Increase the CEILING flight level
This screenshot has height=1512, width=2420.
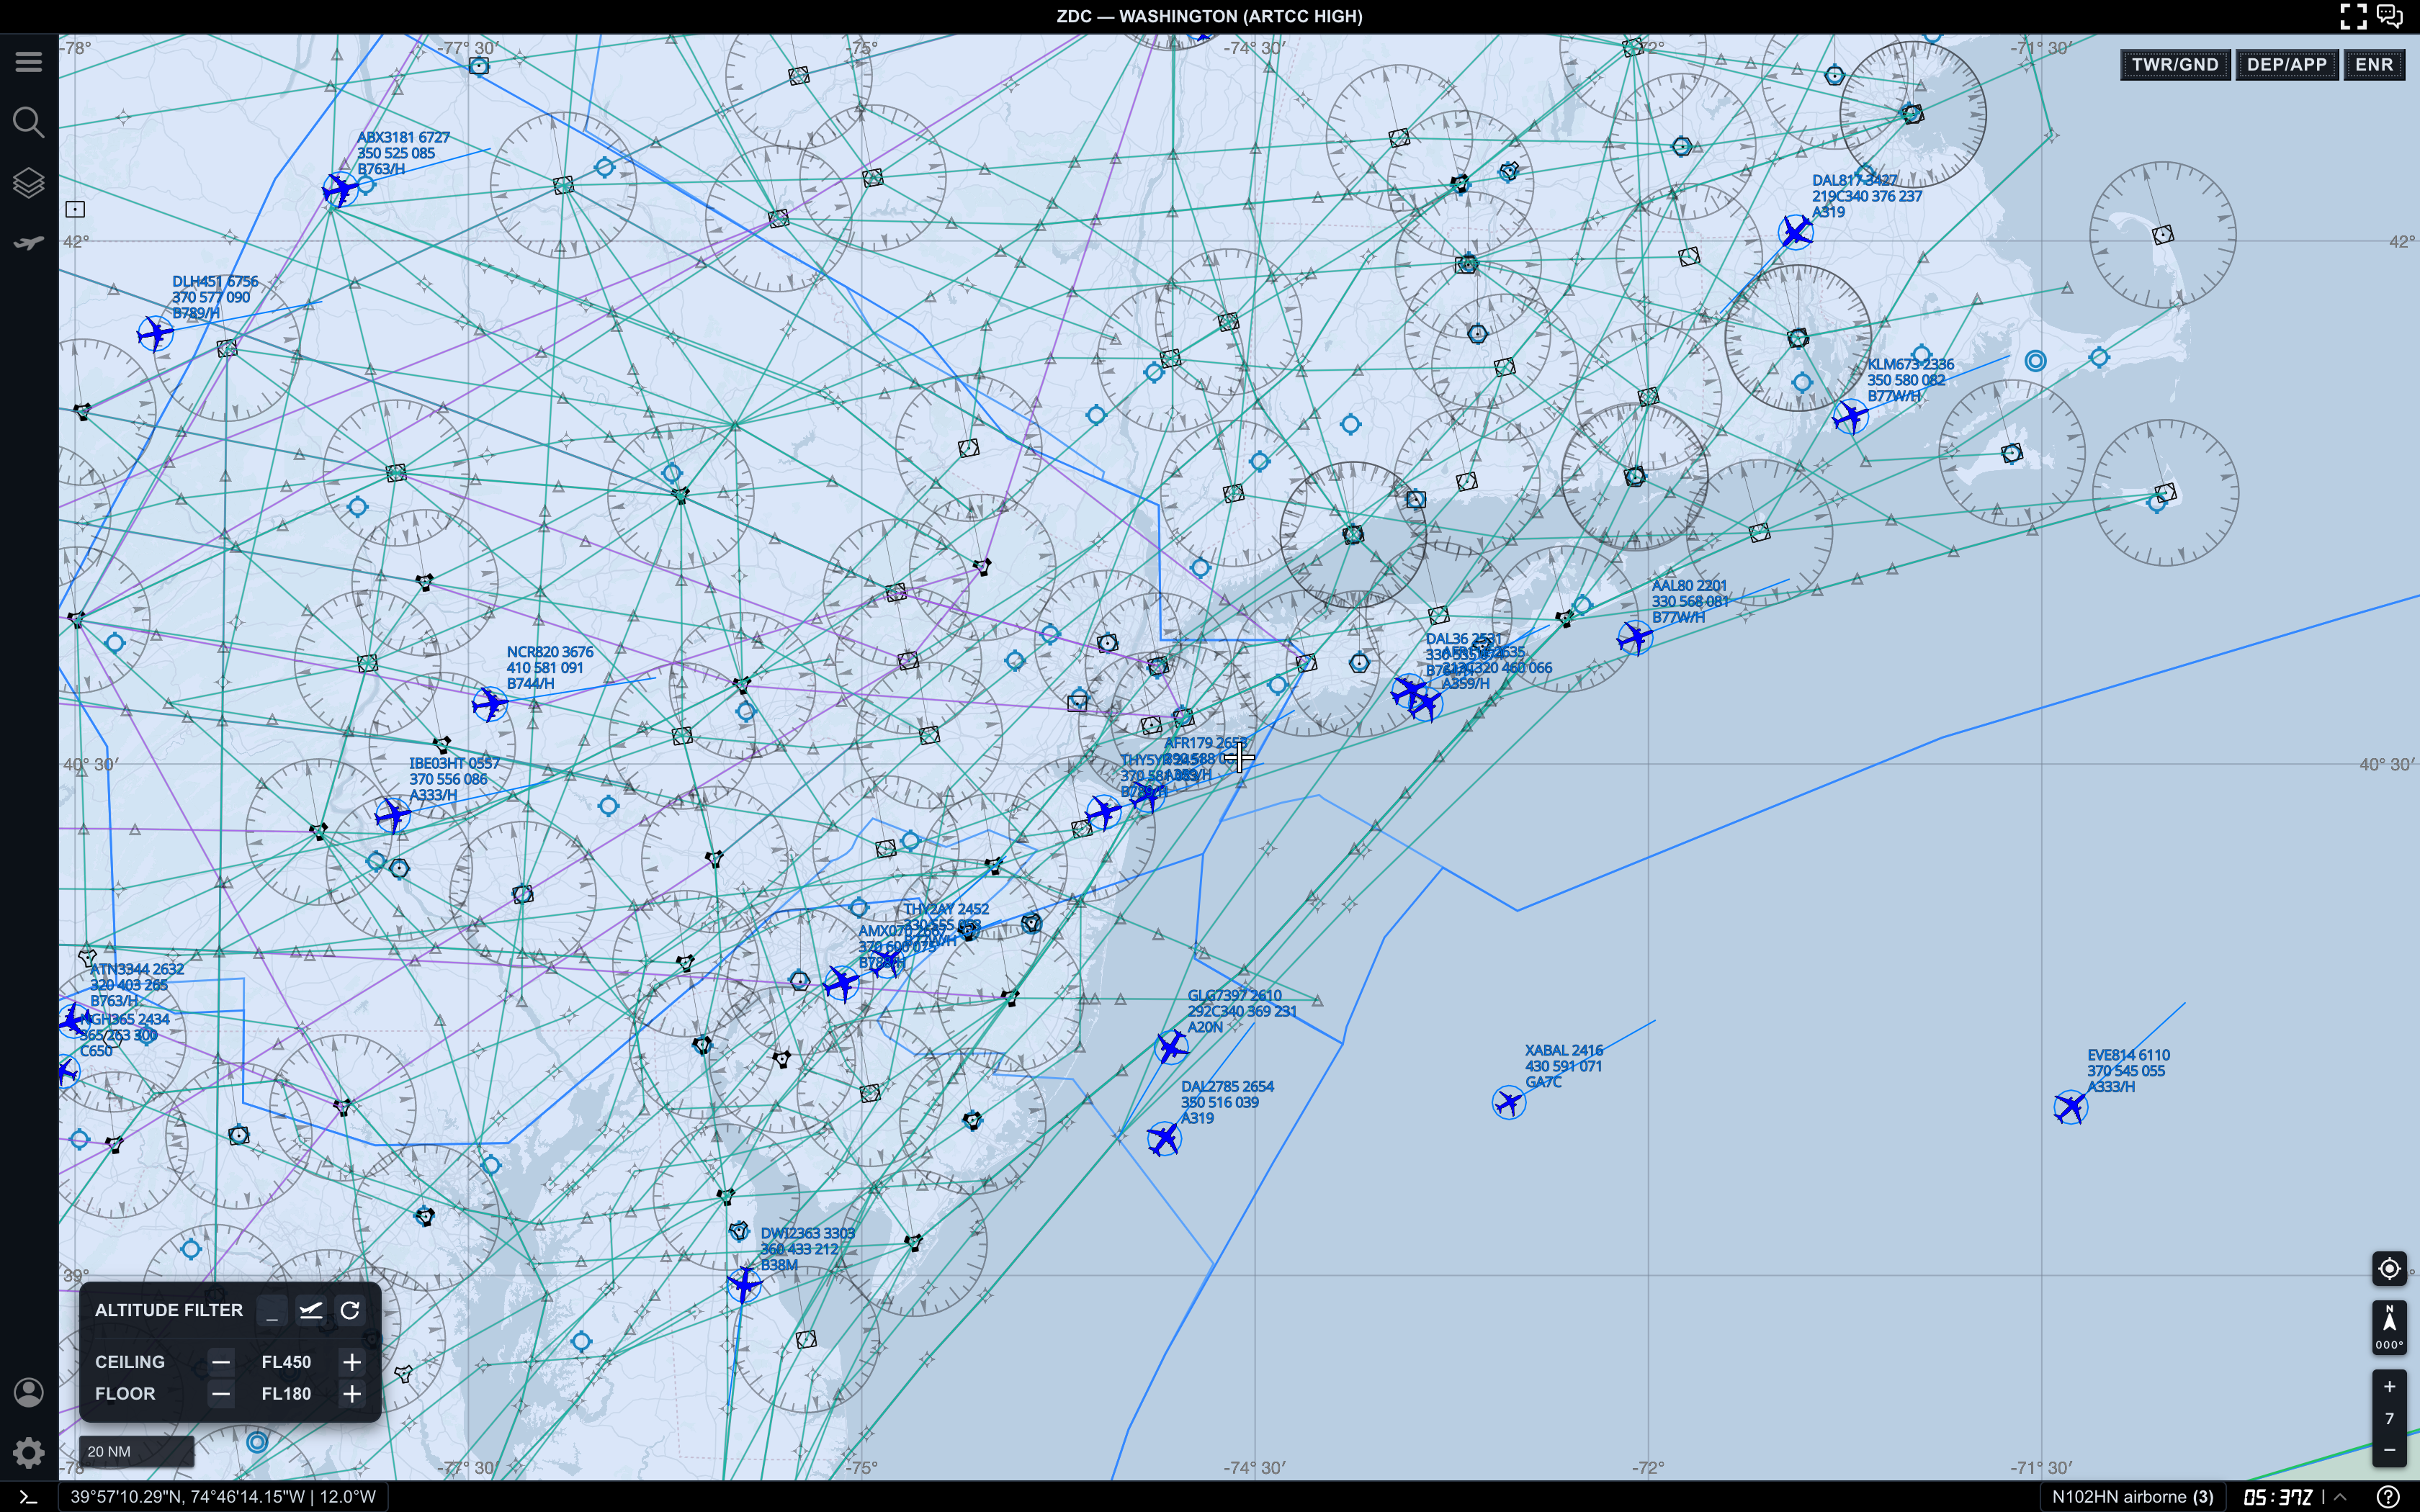[x=352, y=1362]
